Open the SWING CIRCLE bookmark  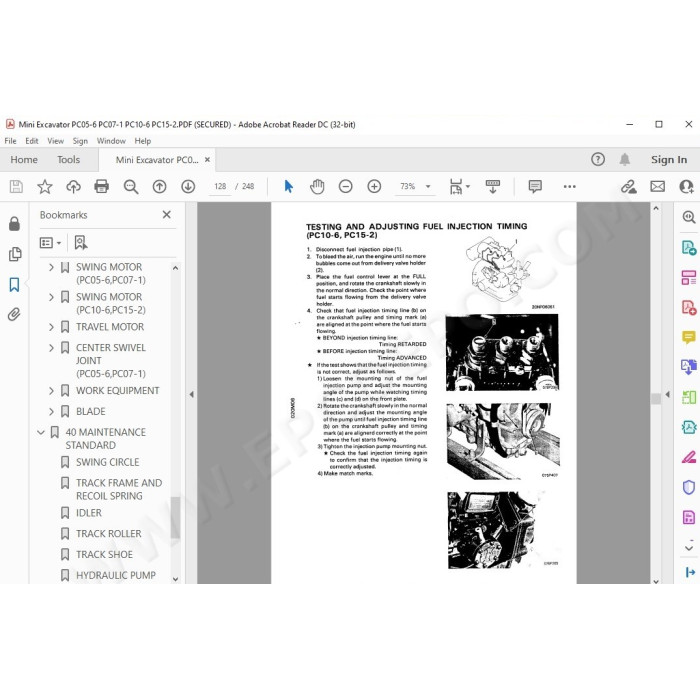pos(108,462)
